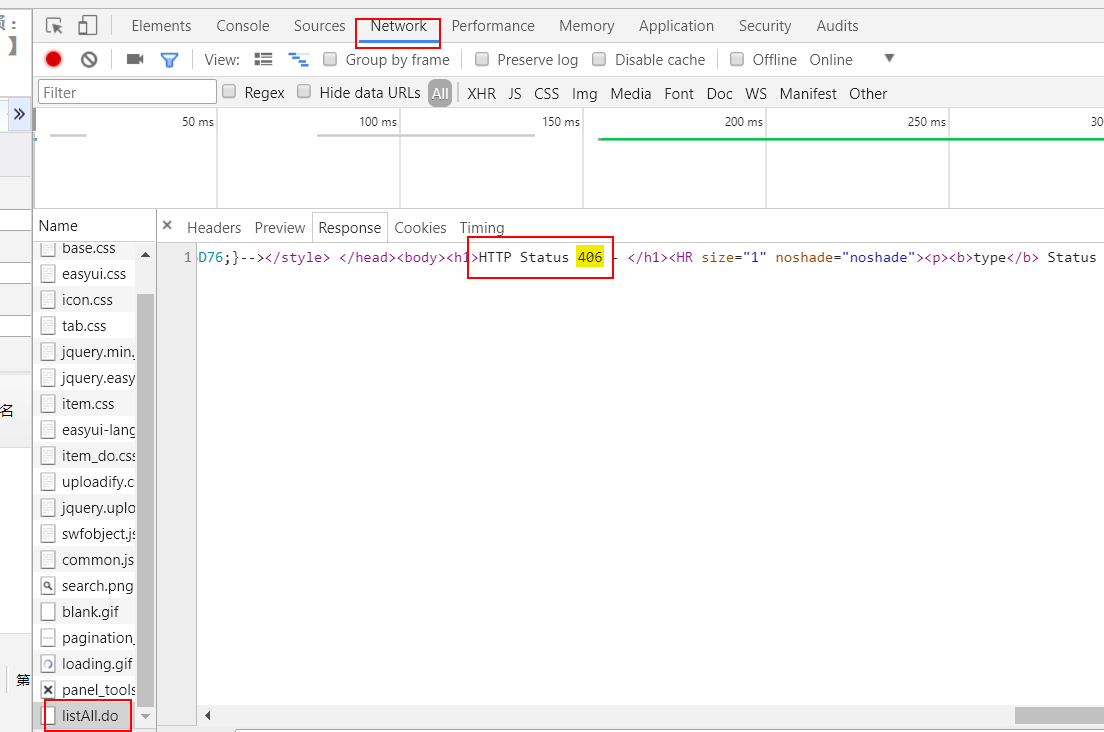Toggle the device toolbar icon
Viewport: 1104px width, 732px height.
click(87, 25)
